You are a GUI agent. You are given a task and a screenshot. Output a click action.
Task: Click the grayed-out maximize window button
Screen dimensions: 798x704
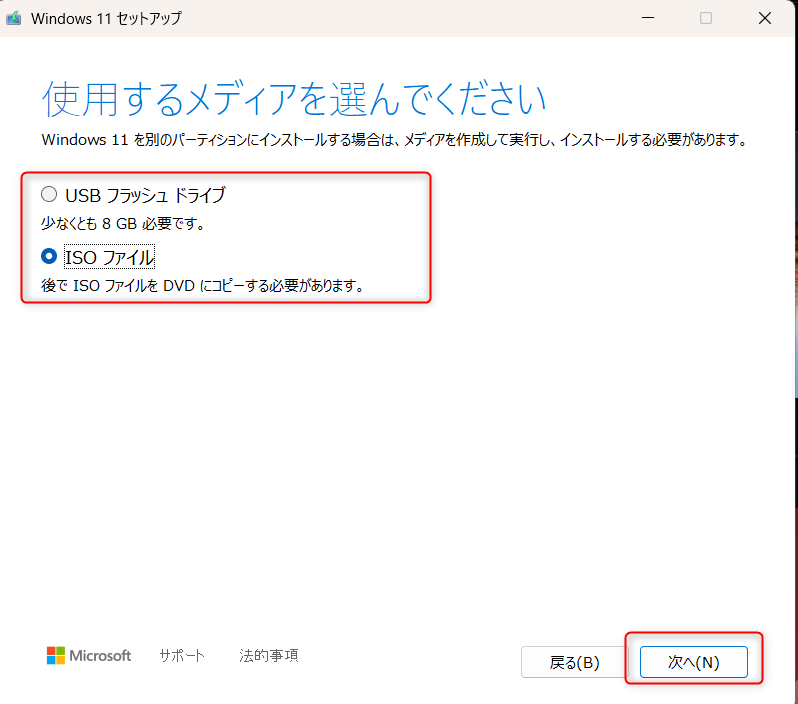point(706,18)
